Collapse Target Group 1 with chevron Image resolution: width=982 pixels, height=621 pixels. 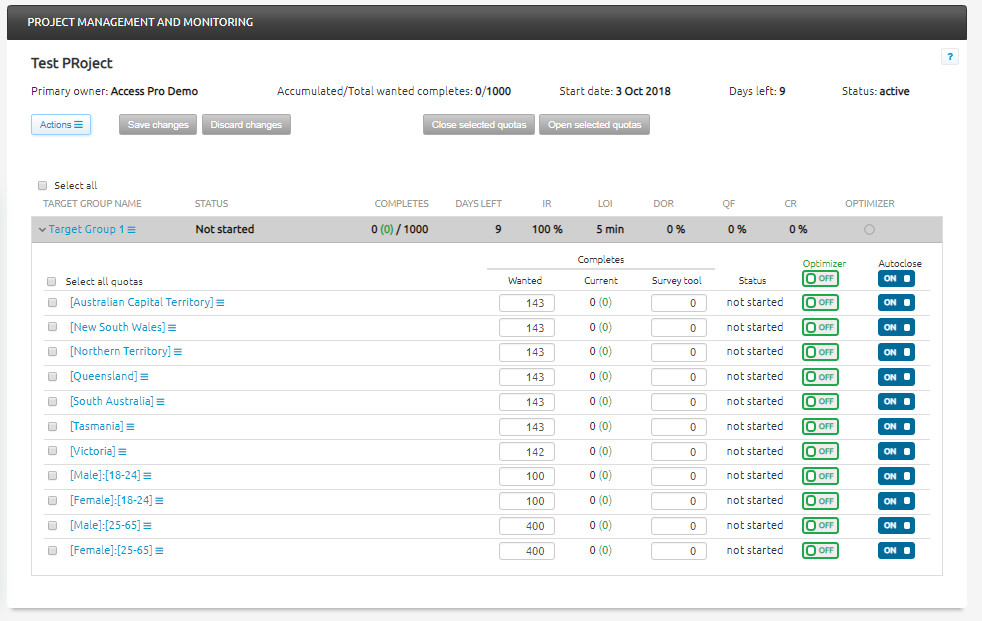point(42,230)
